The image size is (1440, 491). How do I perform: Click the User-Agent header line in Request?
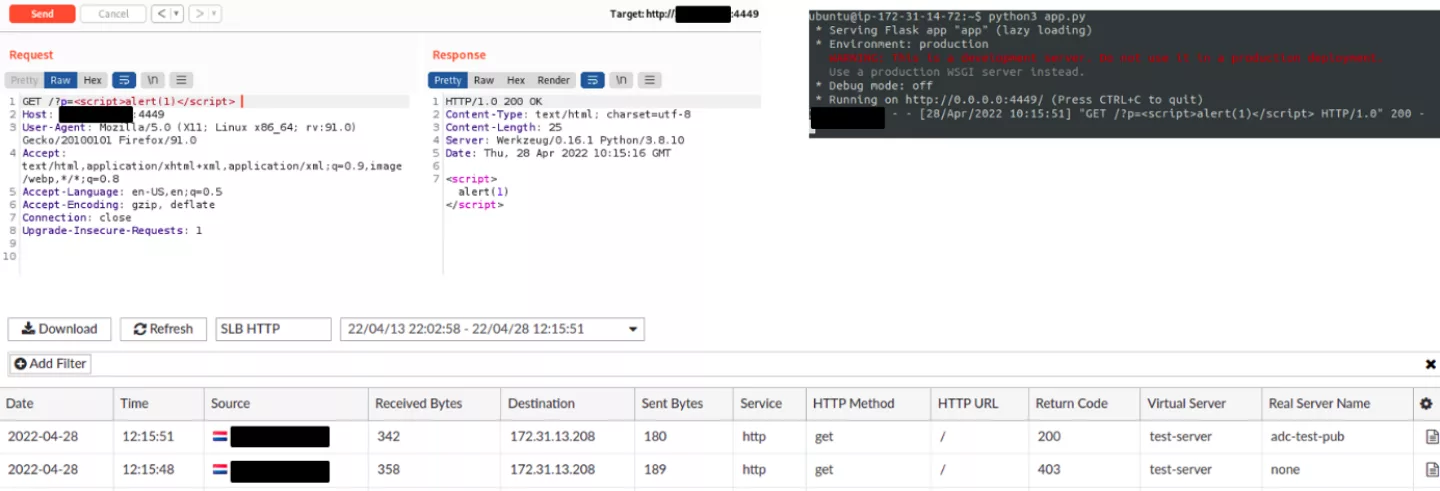tap(189, 134)
